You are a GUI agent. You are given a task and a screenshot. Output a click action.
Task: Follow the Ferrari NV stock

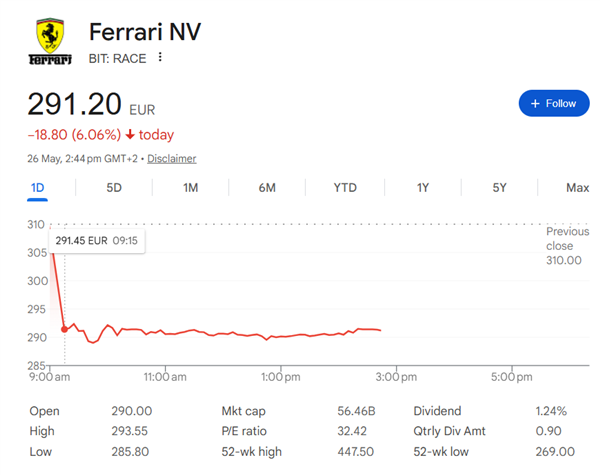(554, 103)
